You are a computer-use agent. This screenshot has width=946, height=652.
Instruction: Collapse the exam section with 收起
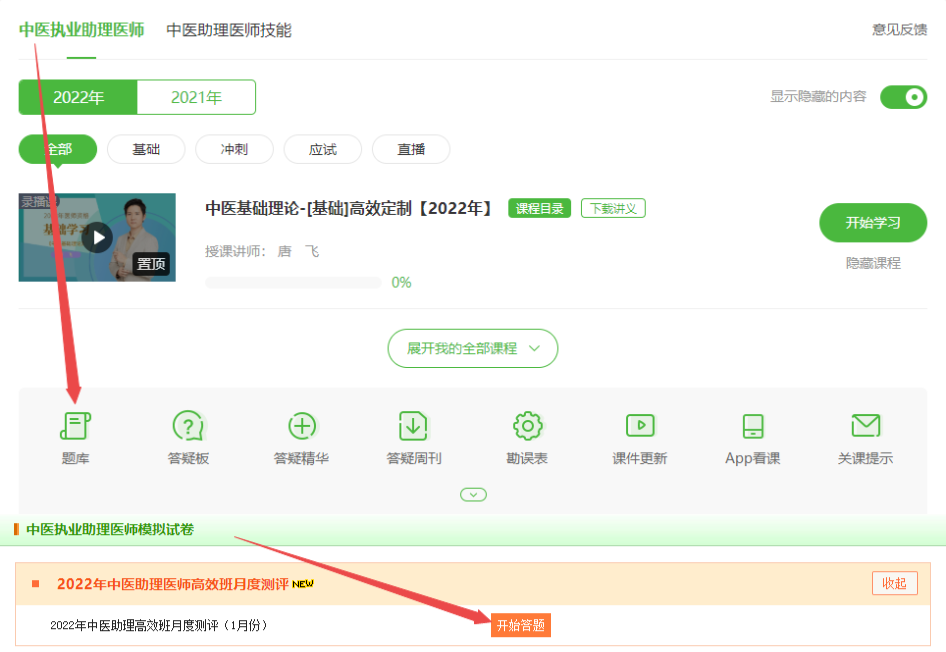click(894, 583)
